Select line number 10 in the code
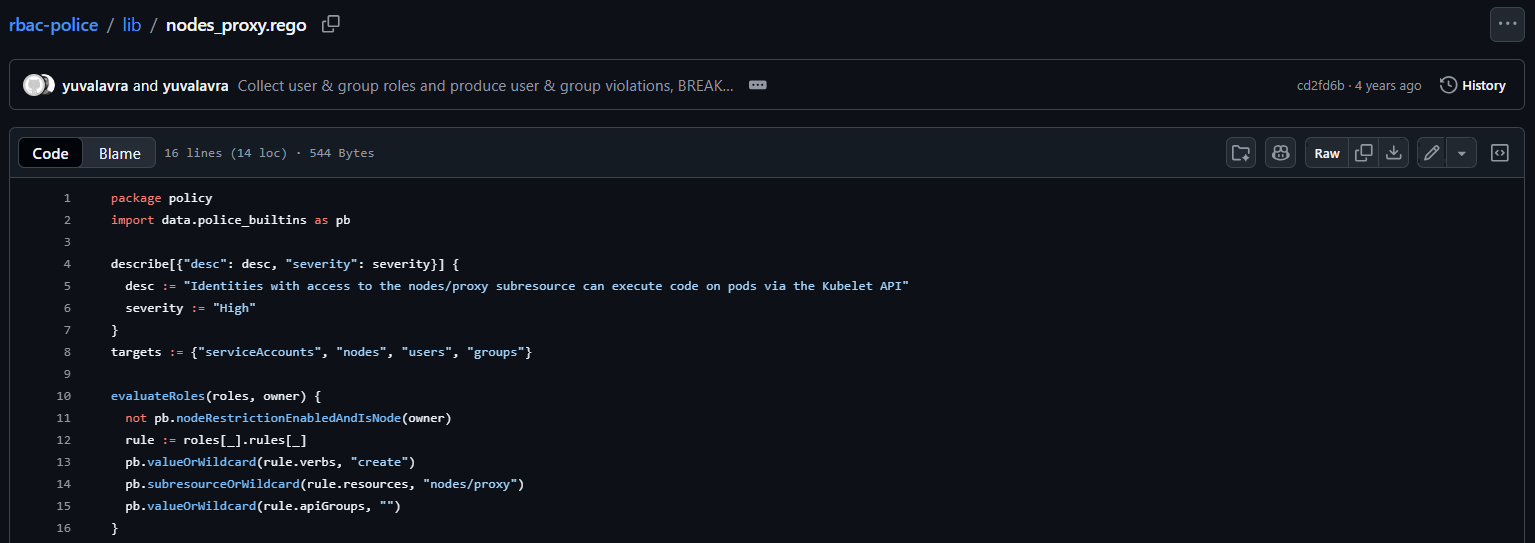The image size is (1535, 543). [x=64, y=396]
